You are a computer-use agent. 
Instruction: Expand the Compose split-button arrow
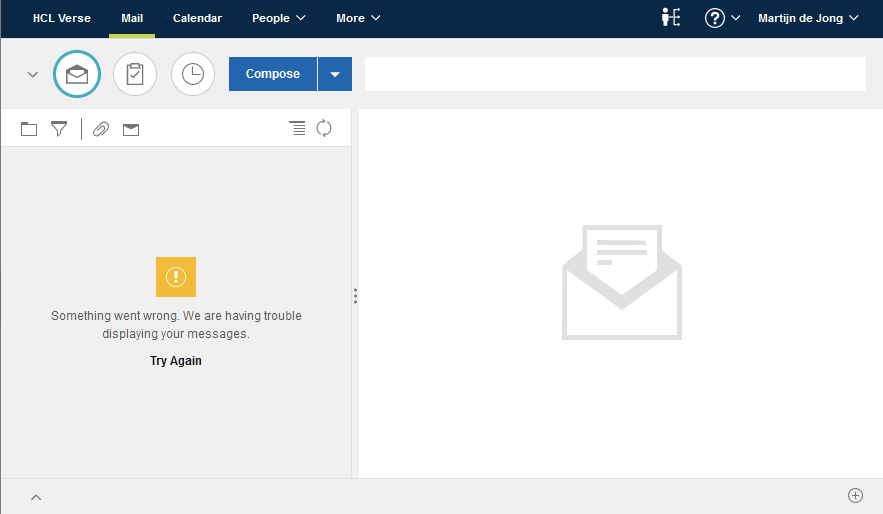click(335, 74)
